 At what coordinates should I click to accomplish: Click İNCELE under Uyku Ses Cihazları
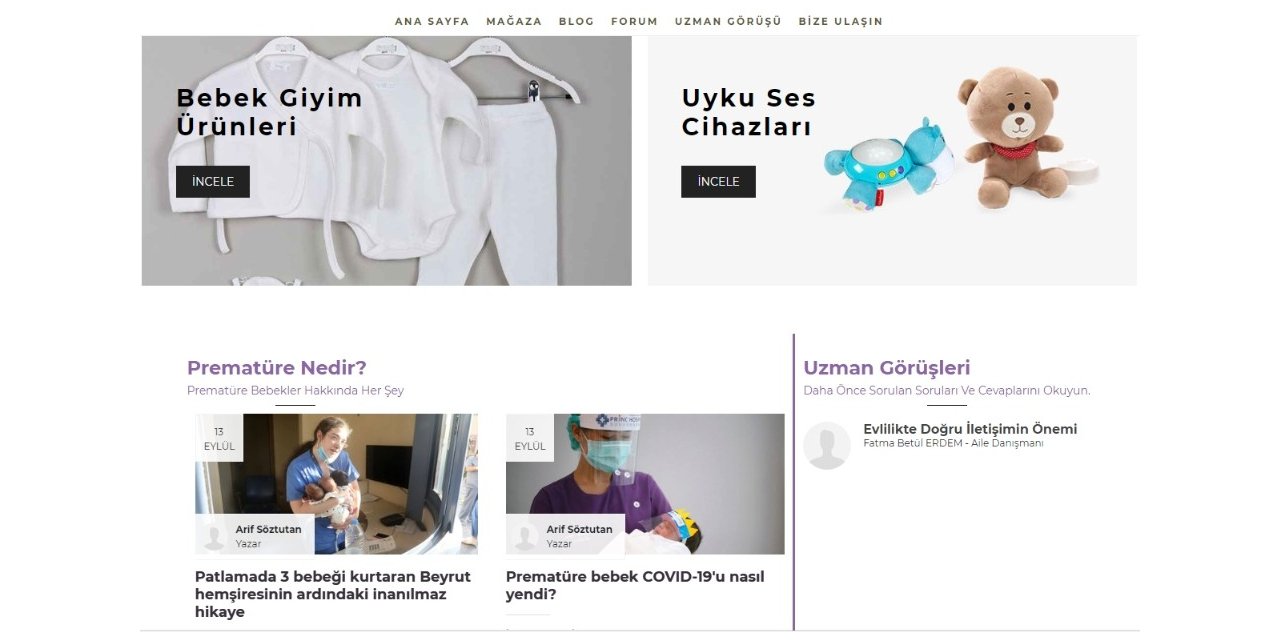tap(718, 182)
